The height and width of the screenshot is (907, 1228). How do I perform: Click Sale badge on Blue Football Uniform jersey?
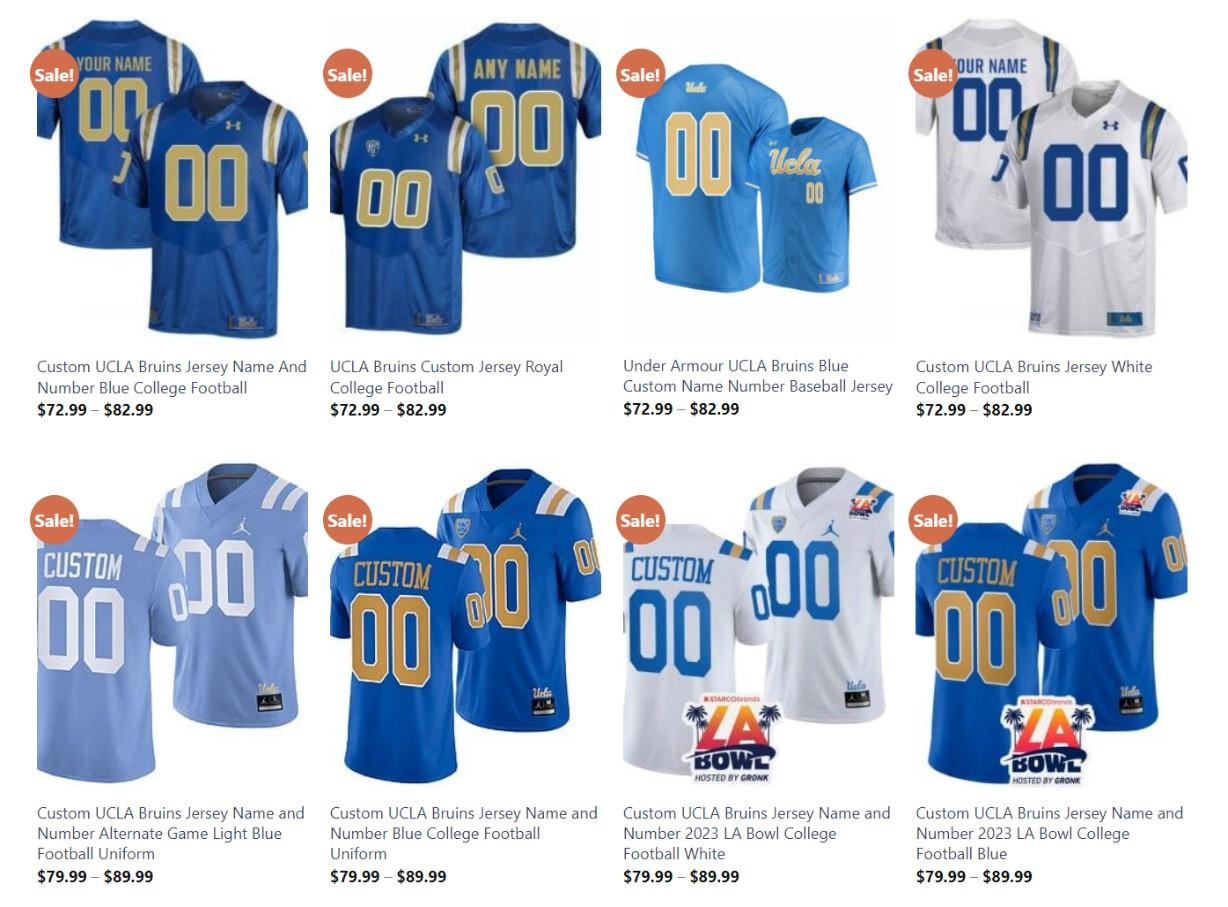348,520
